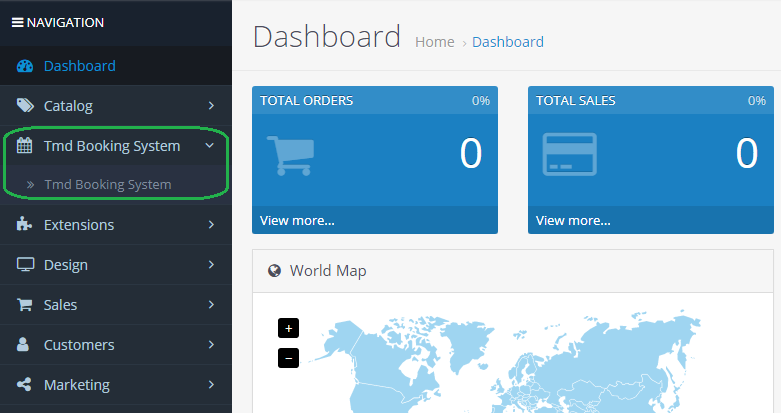View more under Total Orders
The width and height of the screenshot is (781, 413).
(297, 220)
